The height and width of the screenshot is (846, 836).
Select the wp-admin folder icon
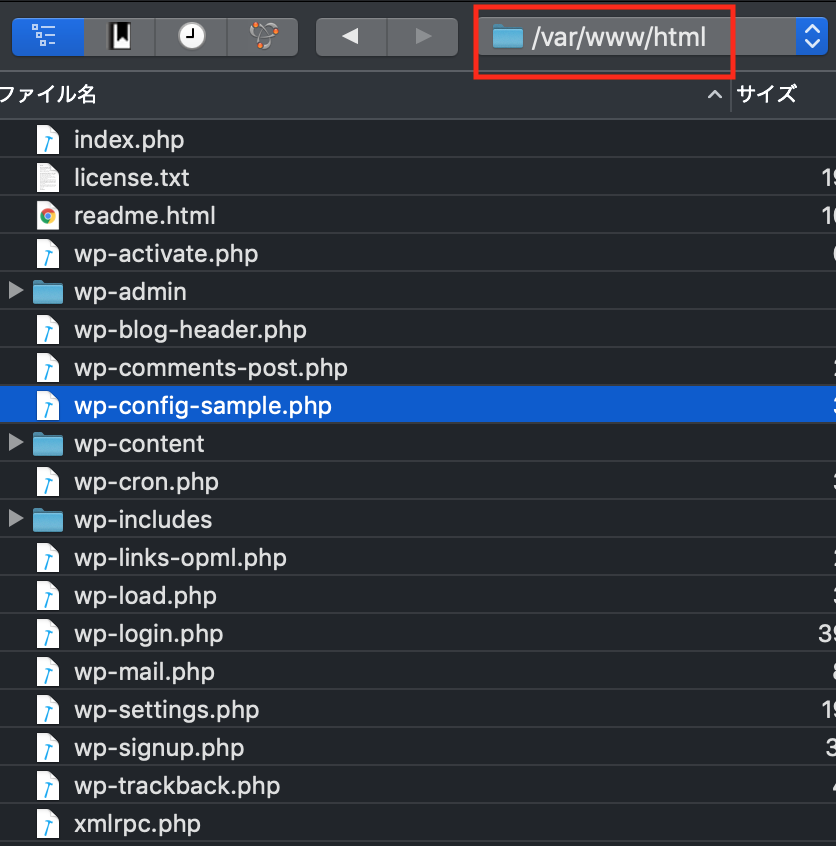click(47, 292)
